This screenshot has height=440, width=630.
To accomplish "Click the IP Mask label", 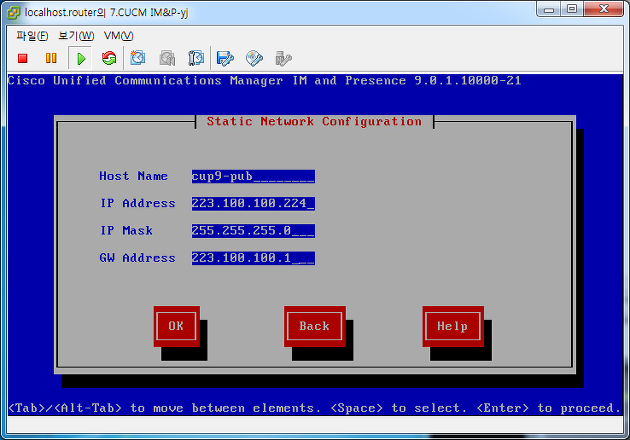I will pos(126,231).
